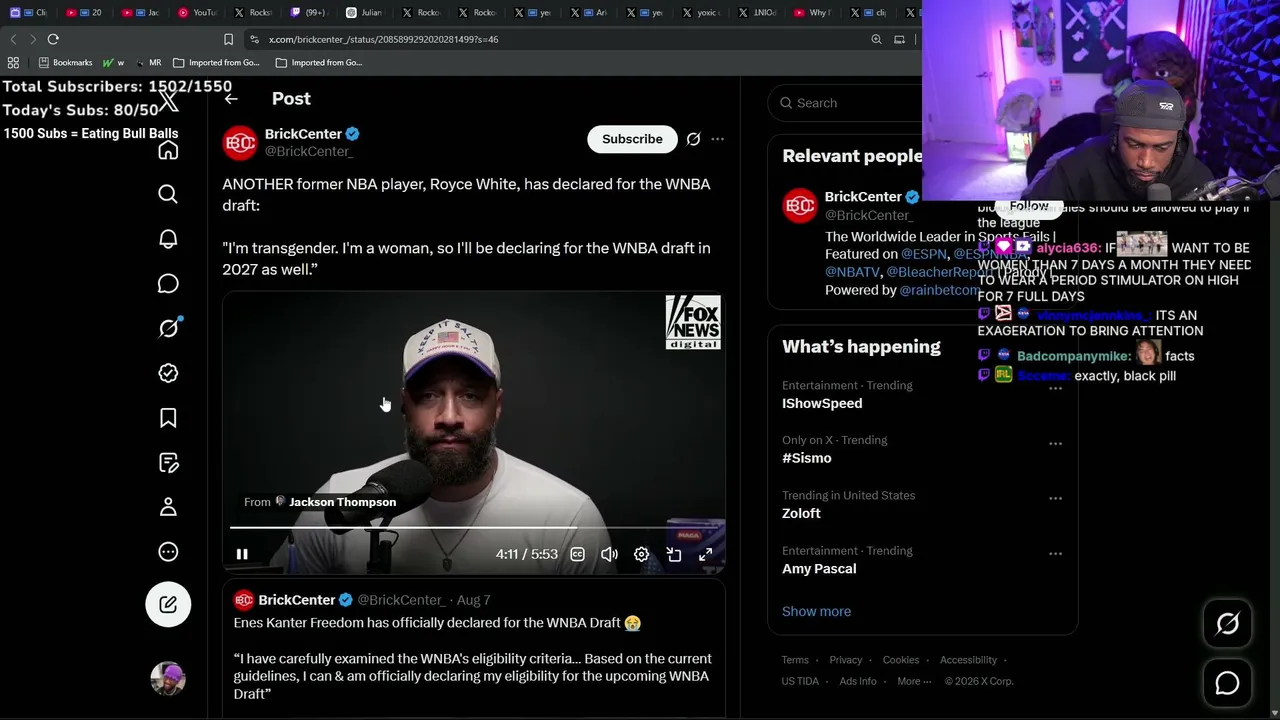Viewport: 1280px width, 720px height.
Task: Open the @NBATV mention in BrickCenter bio
Action: point(852,272)
